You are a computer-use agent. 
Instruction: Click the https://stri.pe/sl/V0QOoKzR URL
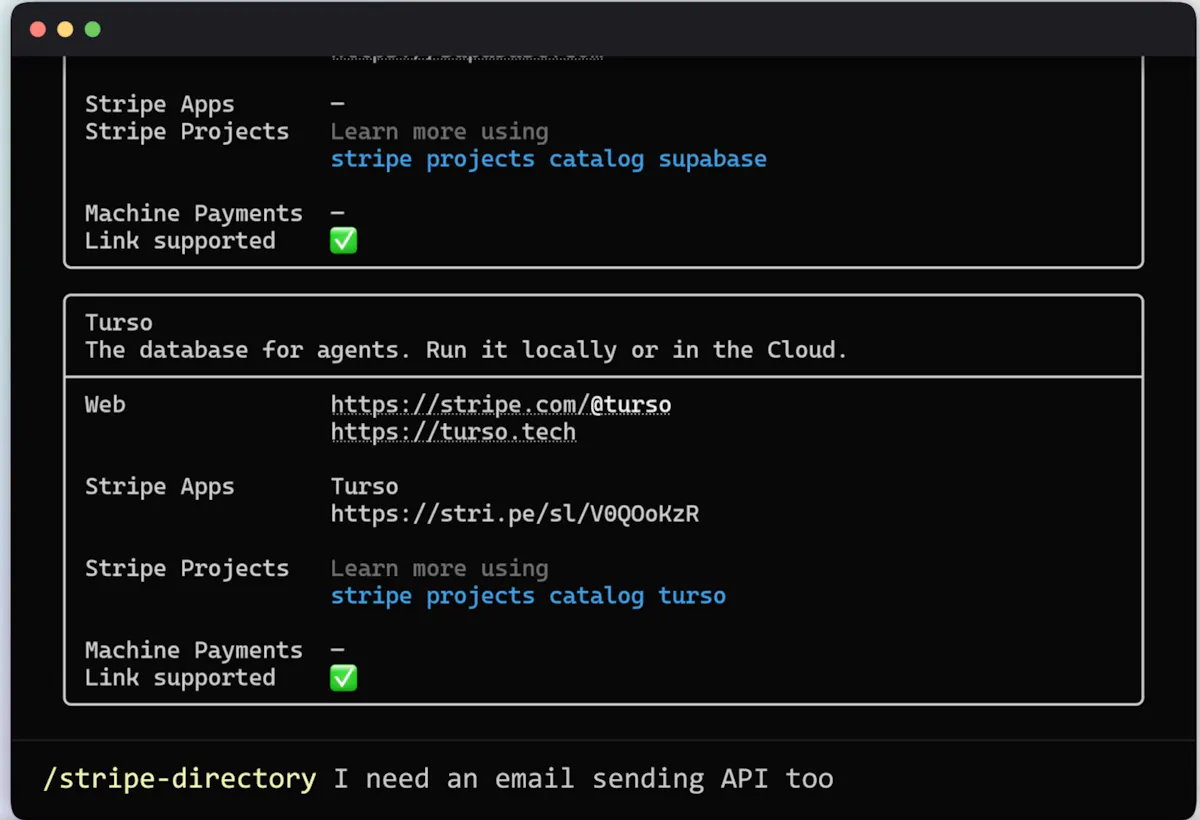(x=515, y=514)
